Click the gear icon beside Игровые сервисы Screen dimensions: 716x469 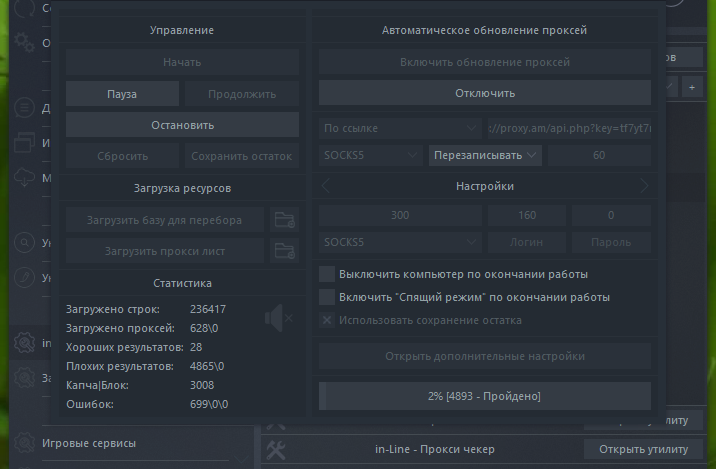pyautogui.click(x=24, y=443)
